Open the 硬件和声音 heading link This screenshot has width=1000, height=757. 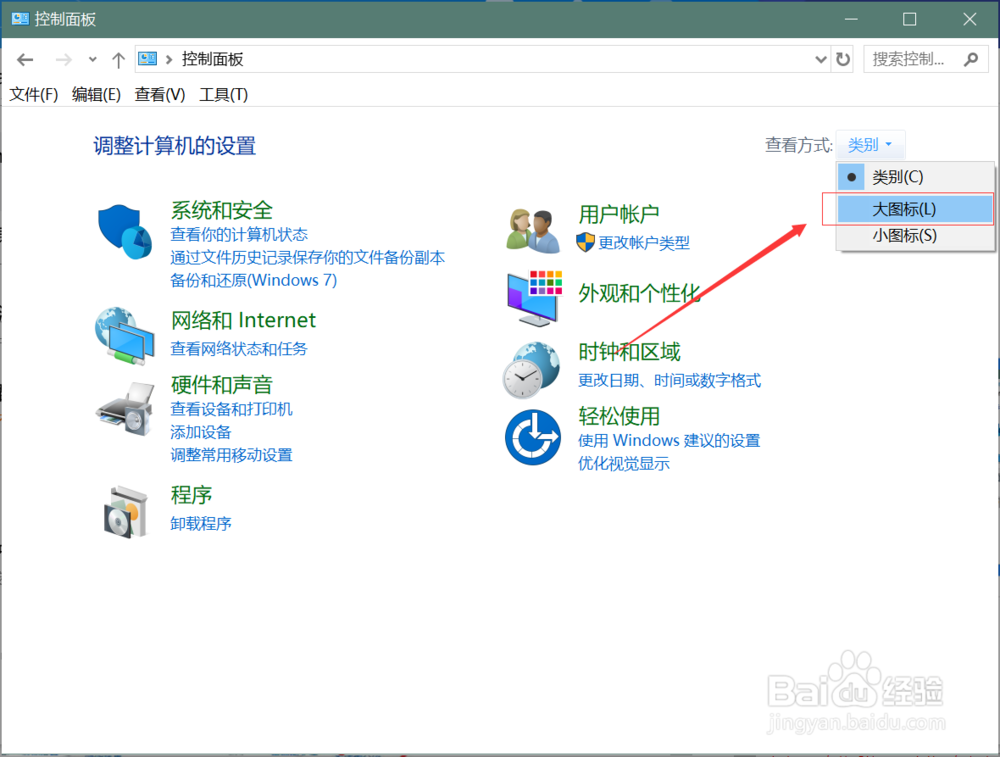(221, 385)
